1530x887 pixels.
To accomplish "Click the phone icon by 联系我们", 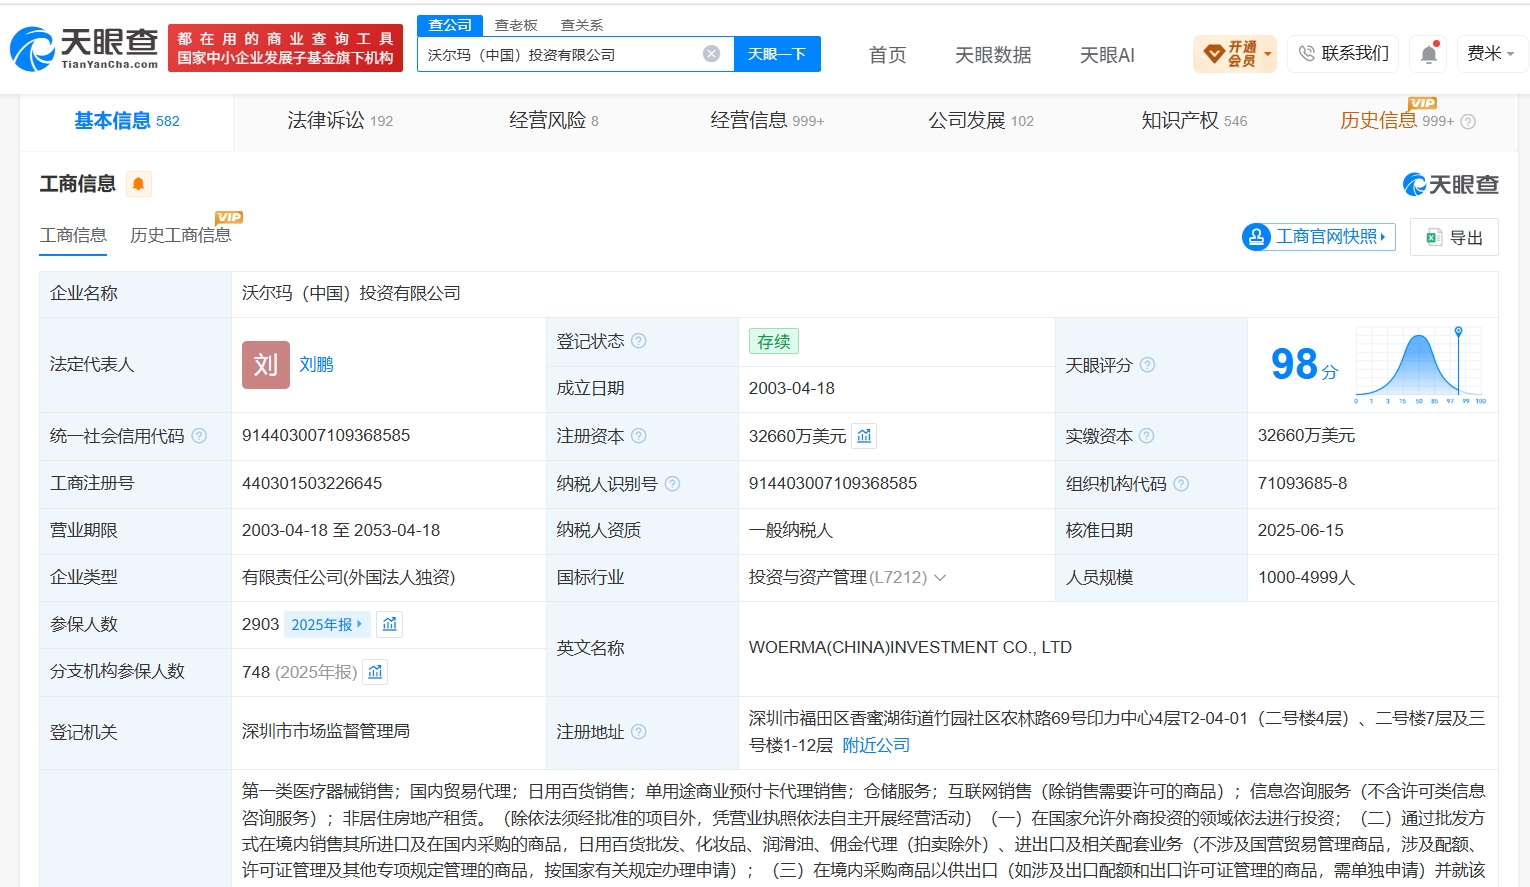I will (x=1307, y=54).
